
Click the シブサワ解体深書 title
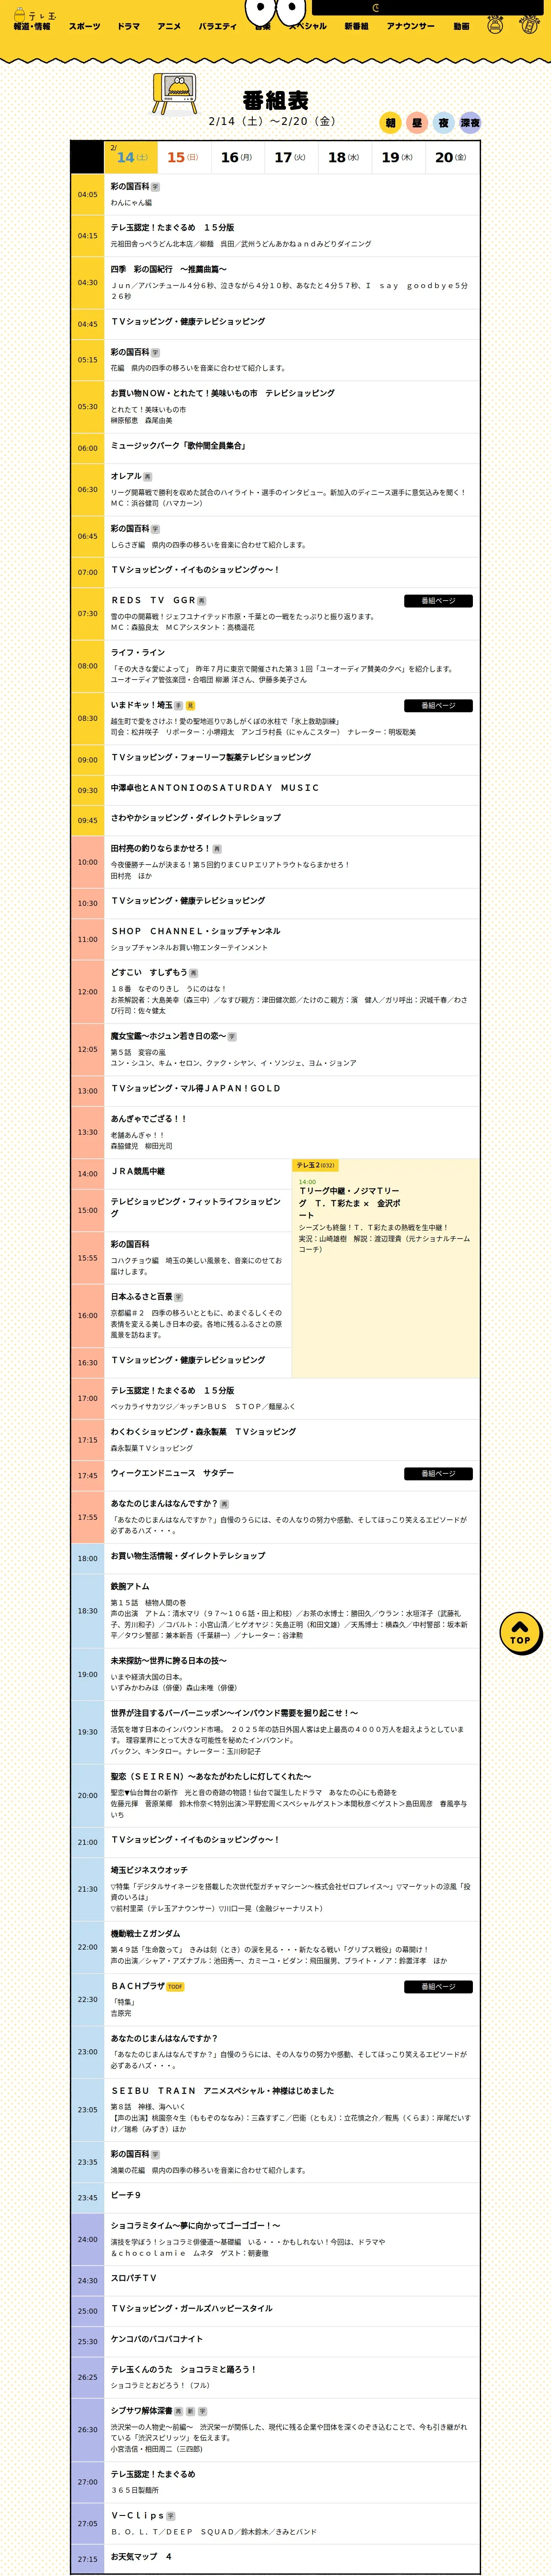click(141, 2411)
